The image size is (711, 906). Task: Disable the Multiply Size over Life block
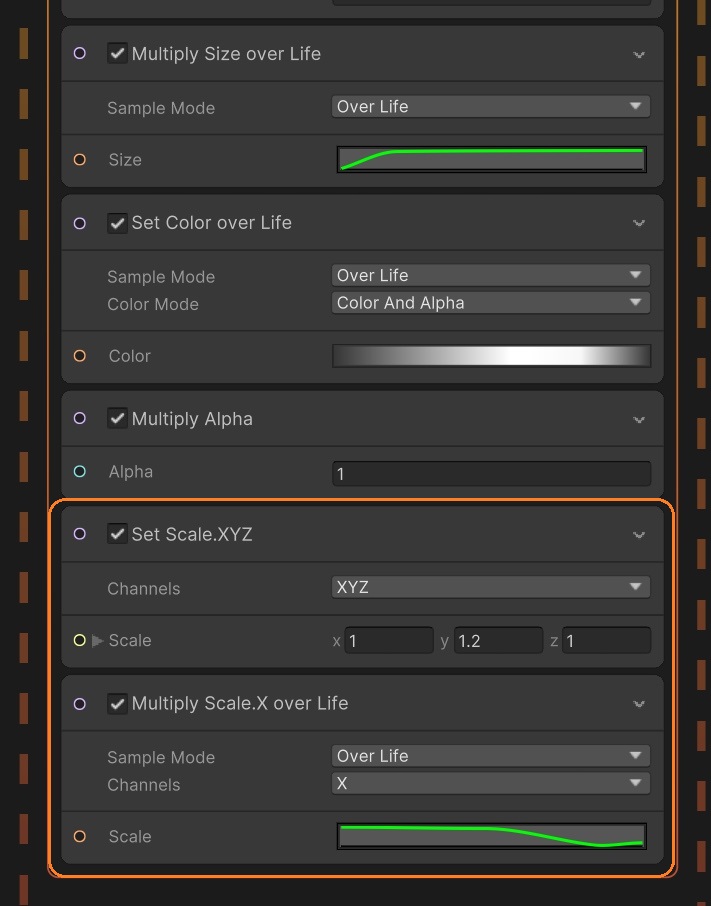coord(117,54)
